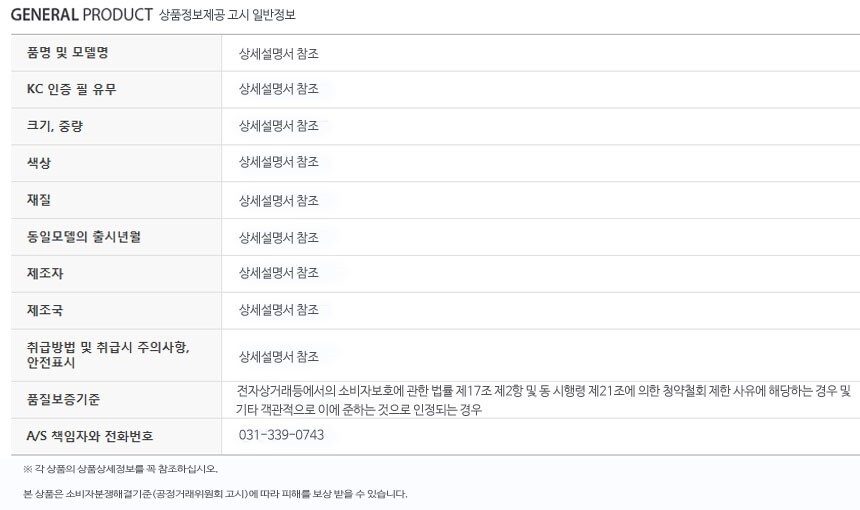Click the 상품정보제공 고시 일반정보 subtitle
This screenshot has height=510, width=860.
click(x=227, y=16)
